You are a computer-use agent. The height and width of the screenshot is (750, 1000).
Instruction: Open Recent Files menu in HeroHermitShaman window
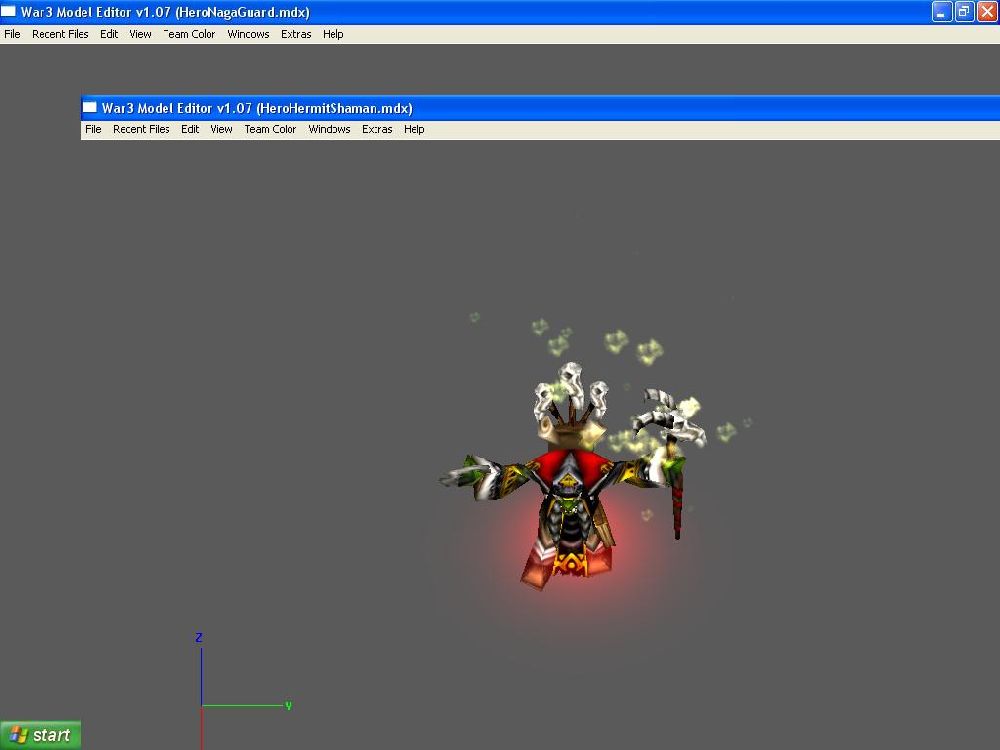[141, 129]
